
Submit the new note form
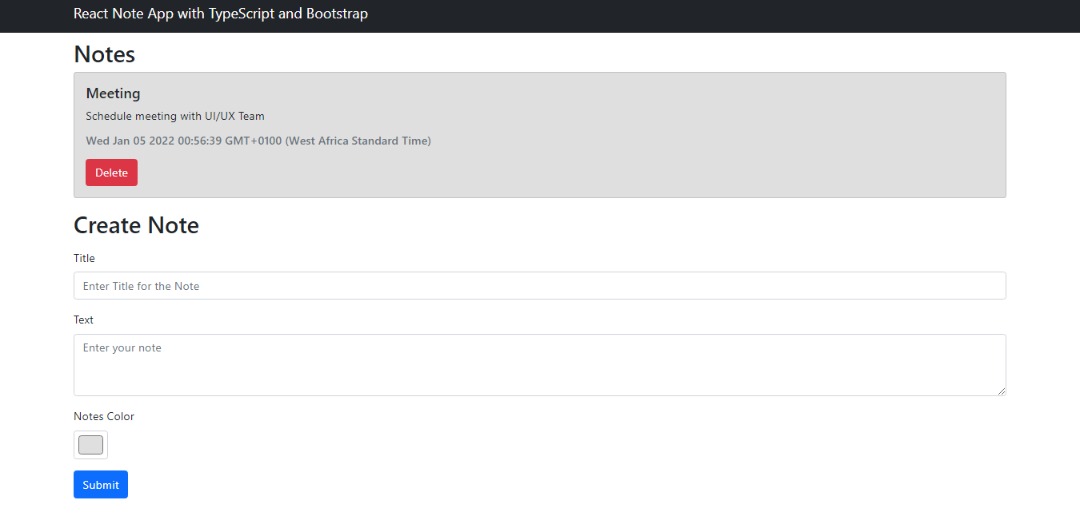(101, 485)
